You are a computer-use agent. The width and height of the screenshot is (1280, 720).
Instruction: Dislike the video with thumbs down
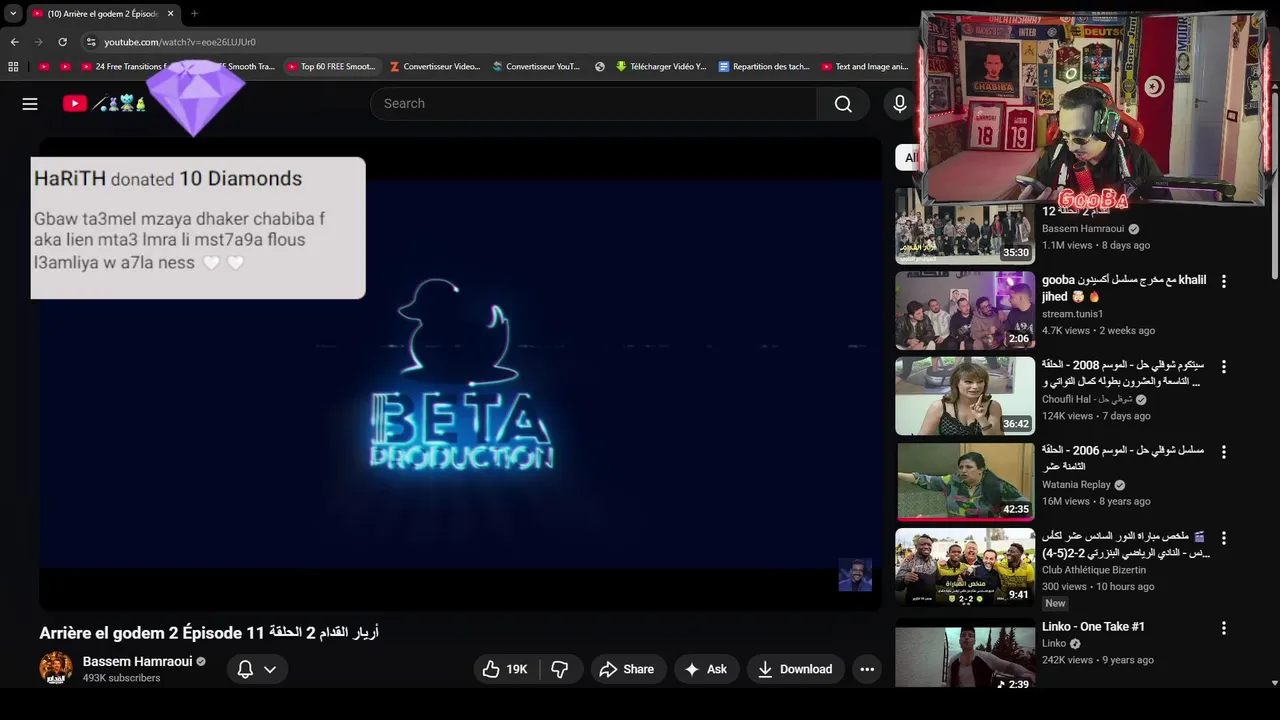pyautogui.click(x=560, y=669)
